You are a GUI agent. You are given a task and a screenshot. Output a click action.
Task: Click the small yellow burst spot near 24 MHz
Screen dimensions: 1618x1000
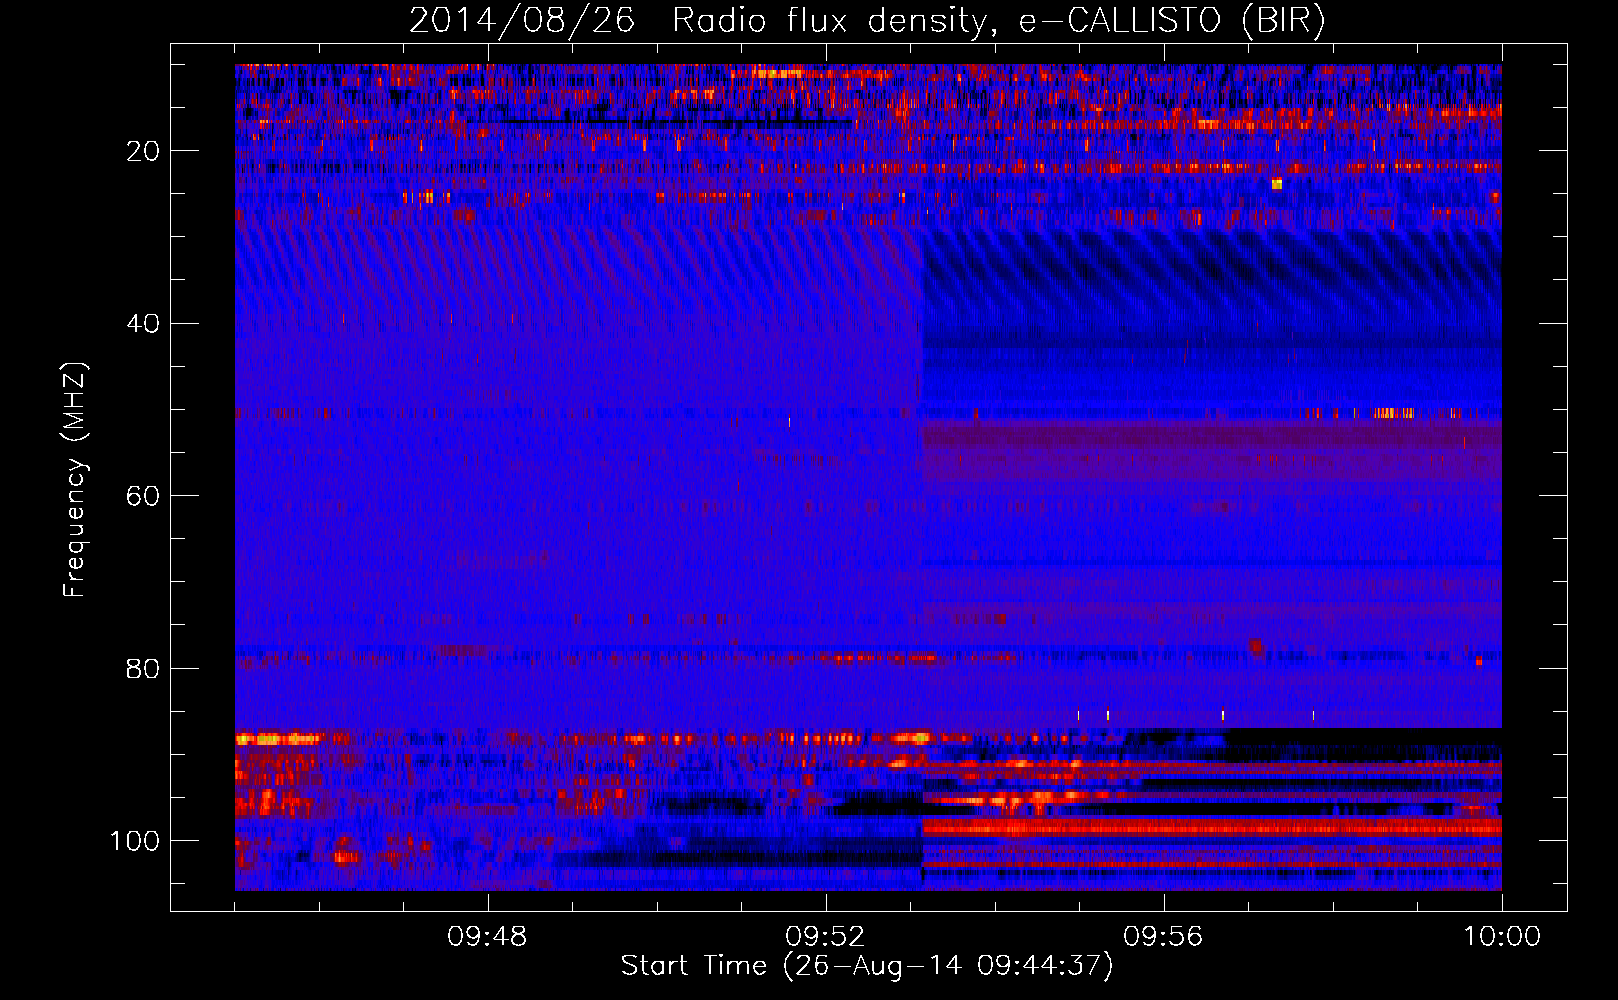pos(1277,184)
